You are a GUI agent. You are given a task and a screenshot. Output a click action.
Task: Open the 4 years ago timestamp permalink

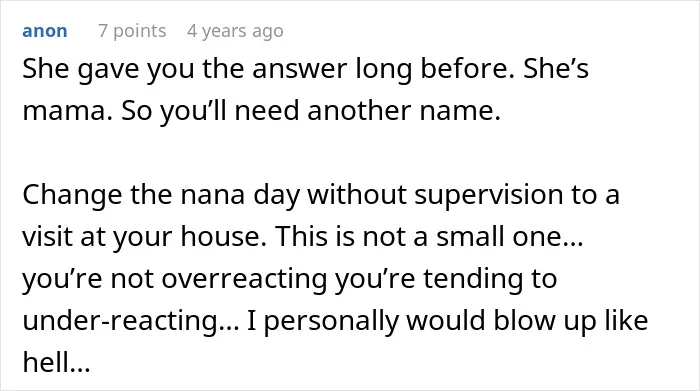pyautogui.click(x=235, y=31)
